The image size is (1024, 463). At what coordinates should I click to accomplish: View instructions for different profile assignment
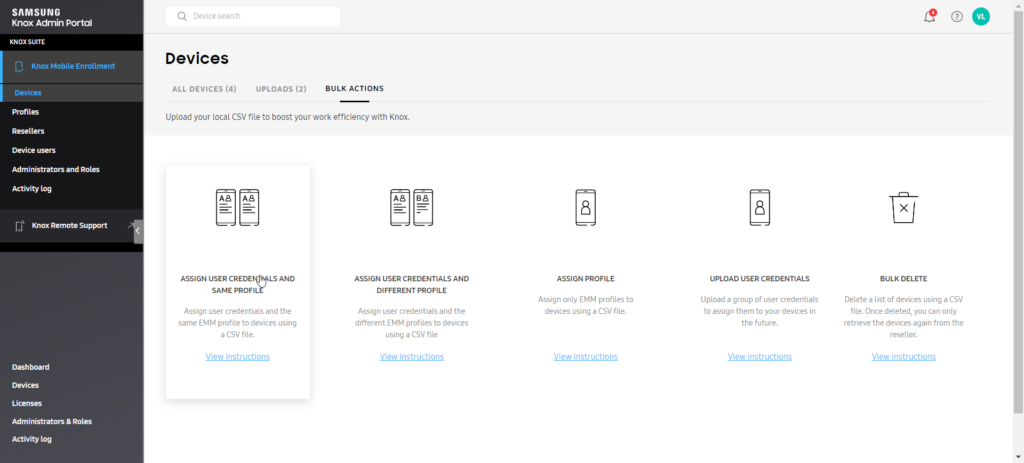click(x=411, y=357)
